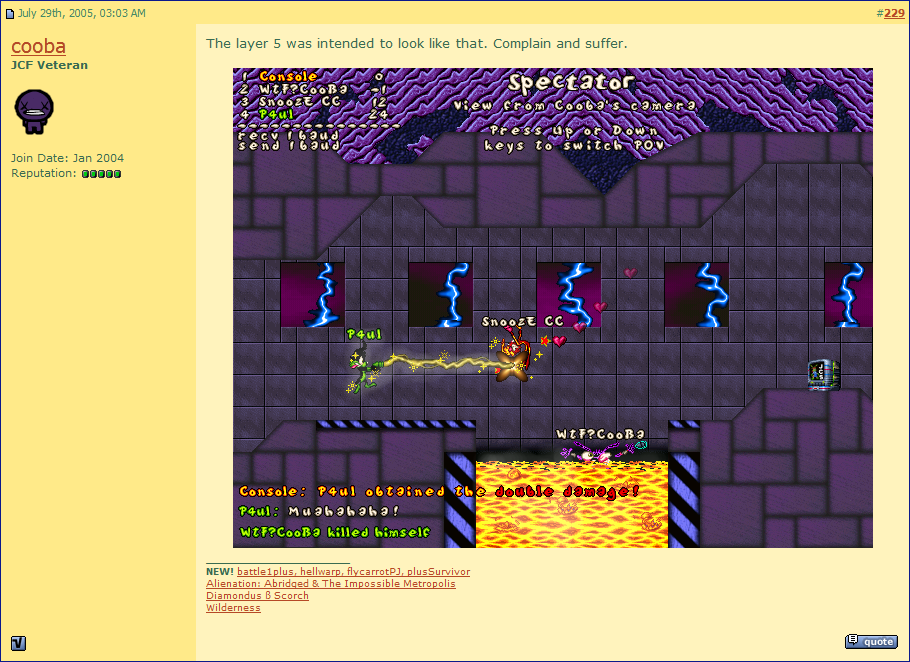
Task: Click the SnoozE CC scoreboard row
Action: pyautogui.click(x=314, y=102)
